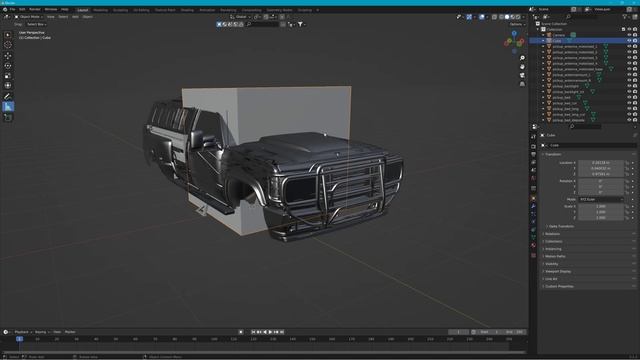Image resolution: width=640 pixels, height=360 pixels.
Task: Jump to the timeline end frame button
Action: [282, 332]
